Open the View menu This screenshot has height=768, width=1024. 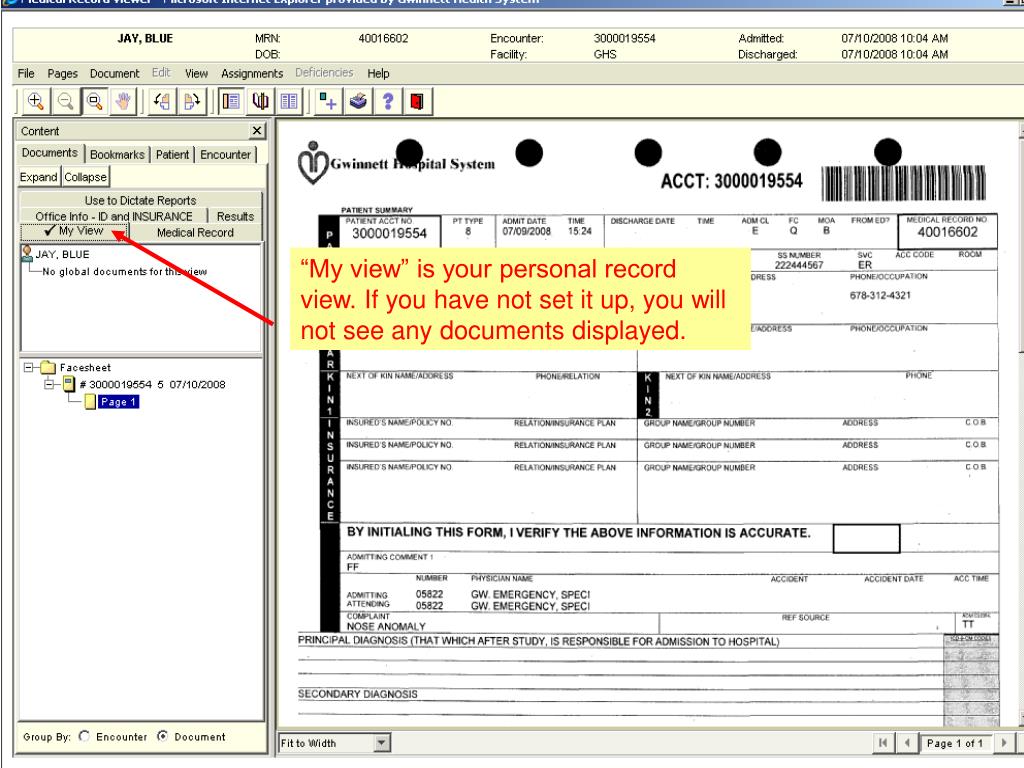point(196,73)
